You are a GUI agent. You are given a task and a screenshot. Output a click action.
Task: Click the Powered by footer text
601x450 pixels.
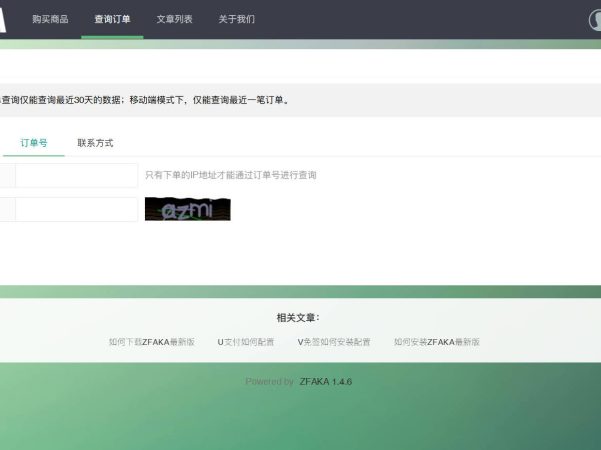pyautogui.click(x=269, y=382)
